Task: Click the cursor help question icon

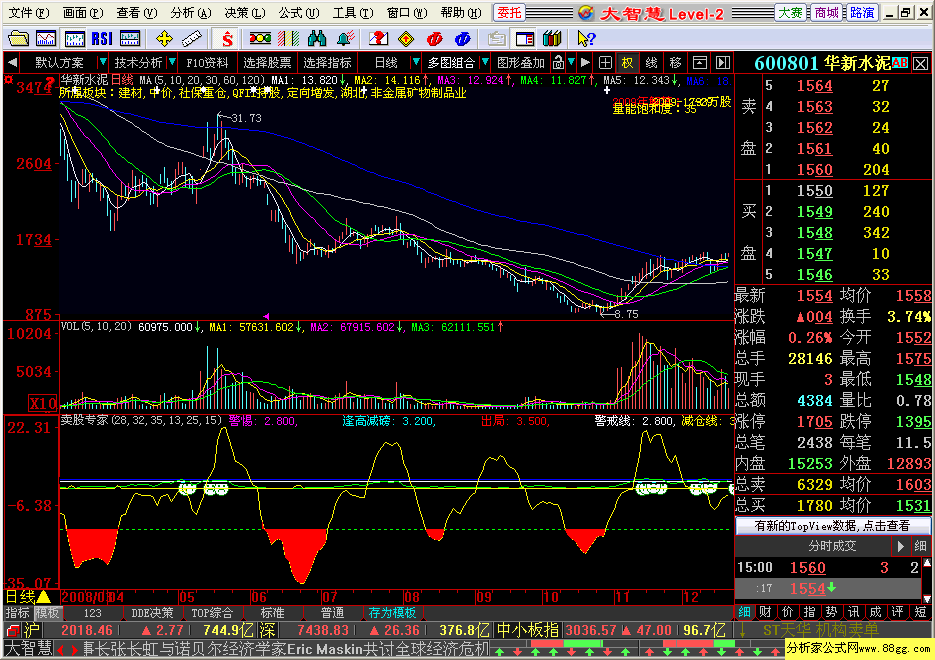Action: click(586, 39)
